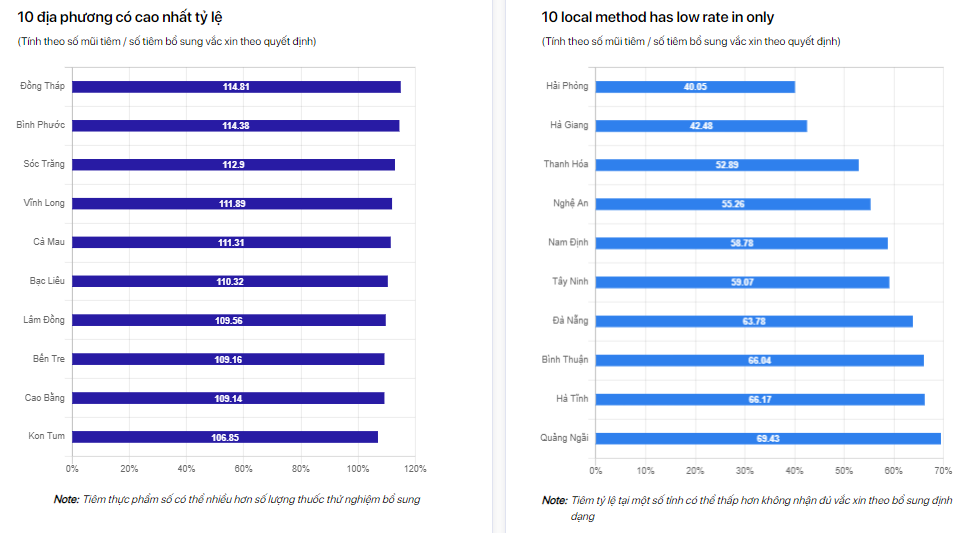975x533 pixels.
Task: Select the Bình Phước bar in left chart
Action: click(x=235, y=126)
